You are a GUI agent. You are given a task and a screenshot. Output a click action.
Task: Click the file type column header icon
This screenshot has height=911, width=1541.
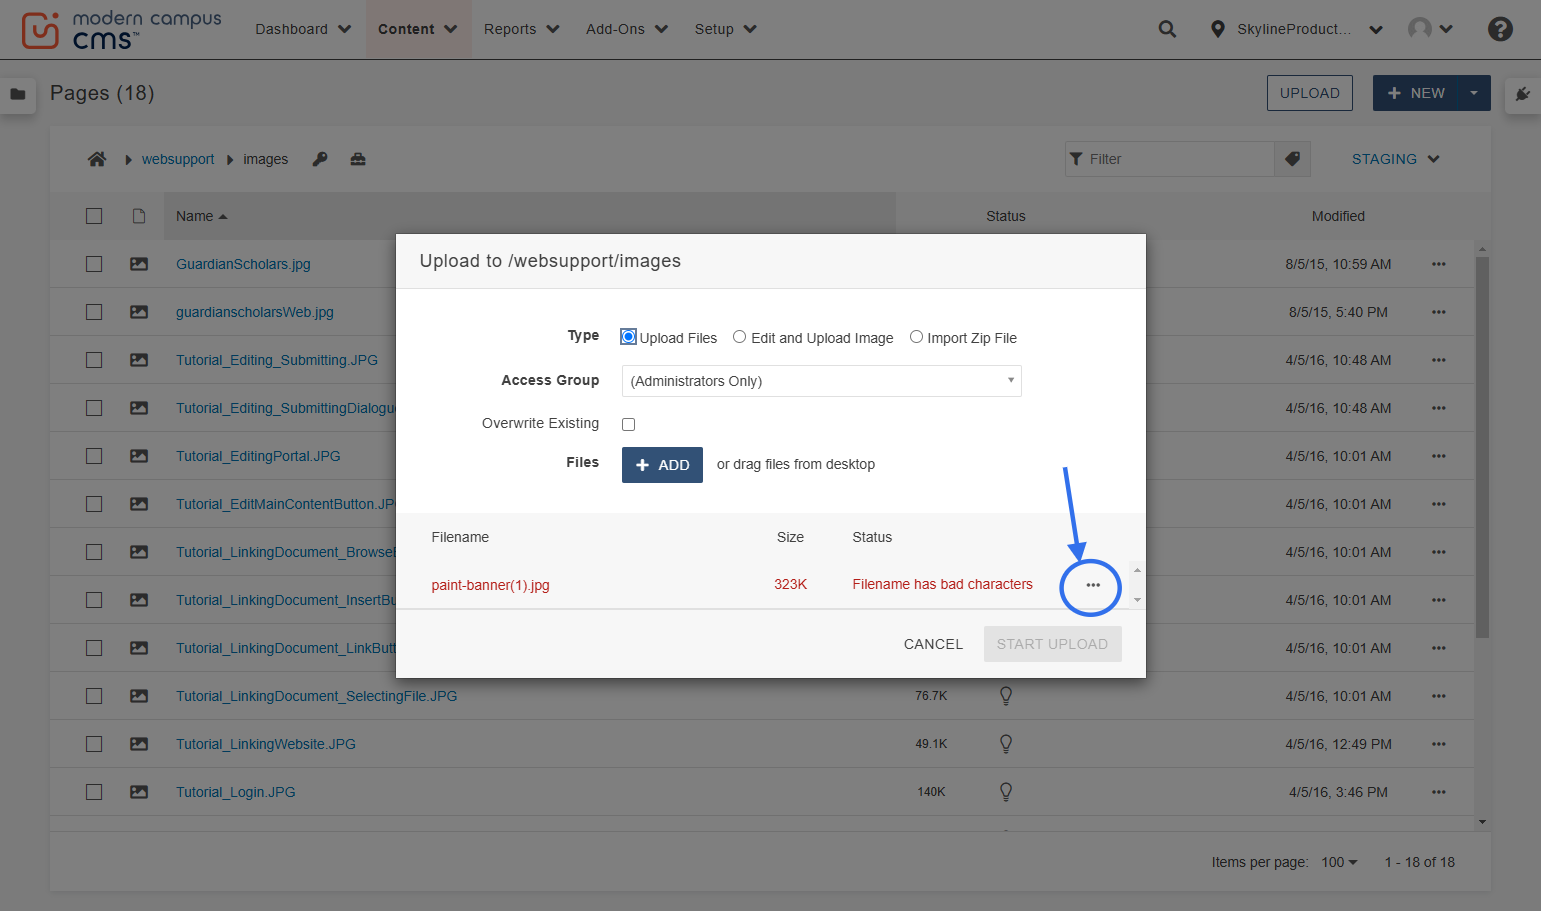pyautogui.click(x=139, y=216)
